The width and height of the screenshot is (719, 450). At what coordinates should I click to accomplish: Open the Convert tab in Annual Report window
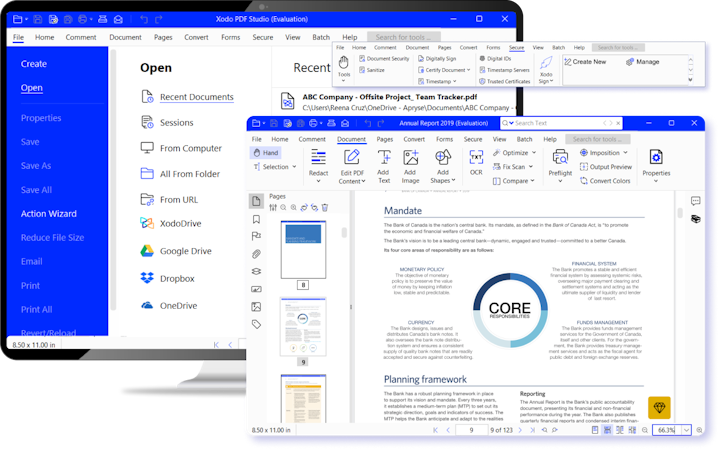pyautogui.click(x=414, y=139)
